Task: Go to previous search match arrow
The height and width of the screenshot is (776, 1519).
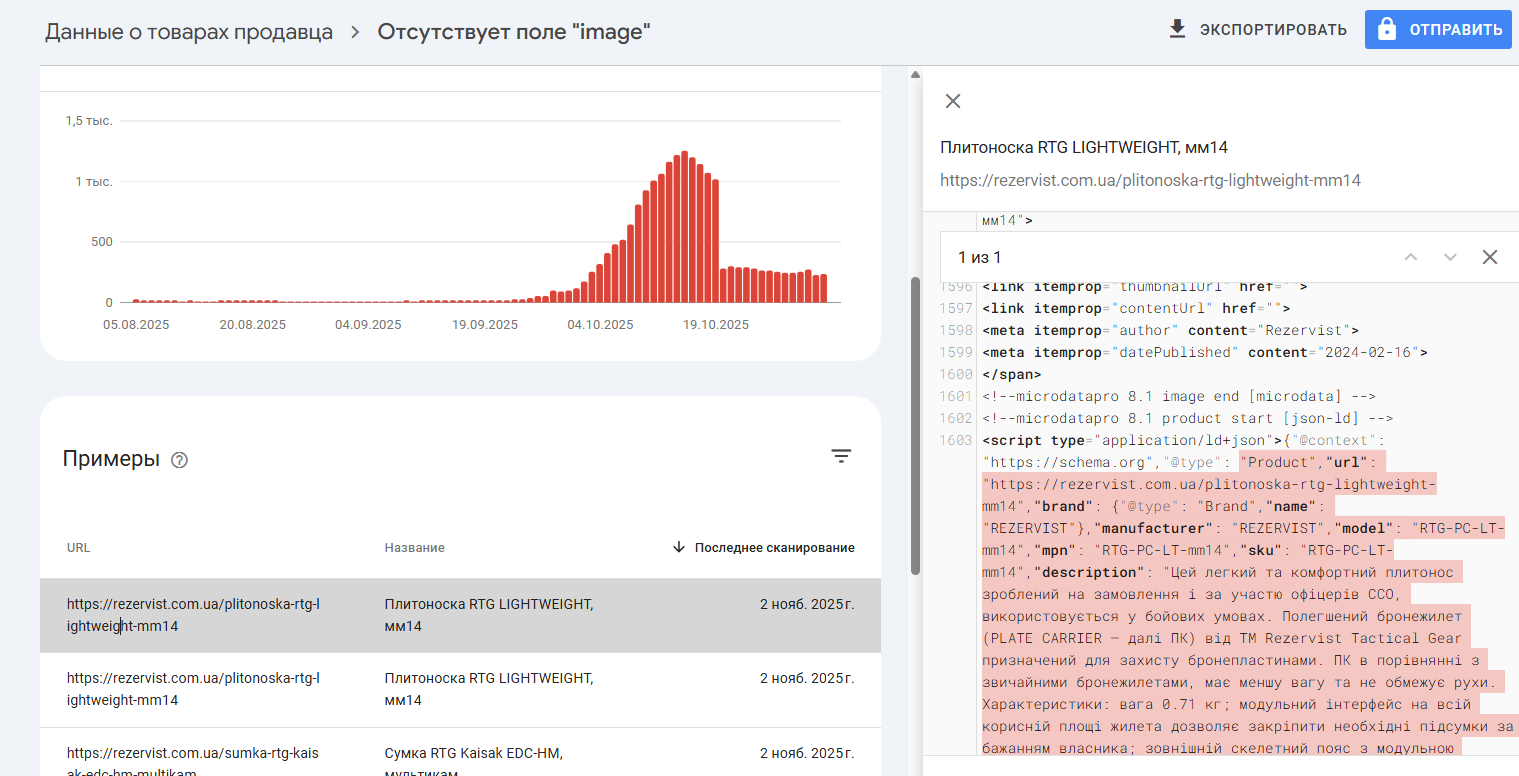Action: (1411, 257)
